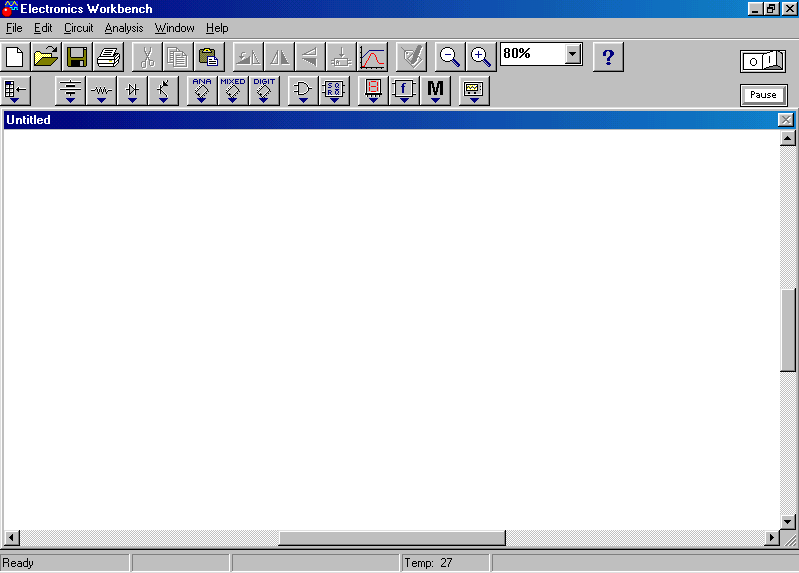Image resolution: width=799 pixels, height=573 pixels.
Task: Open the Miscellaneous M parts bin
Action: [x=435, y=91]
